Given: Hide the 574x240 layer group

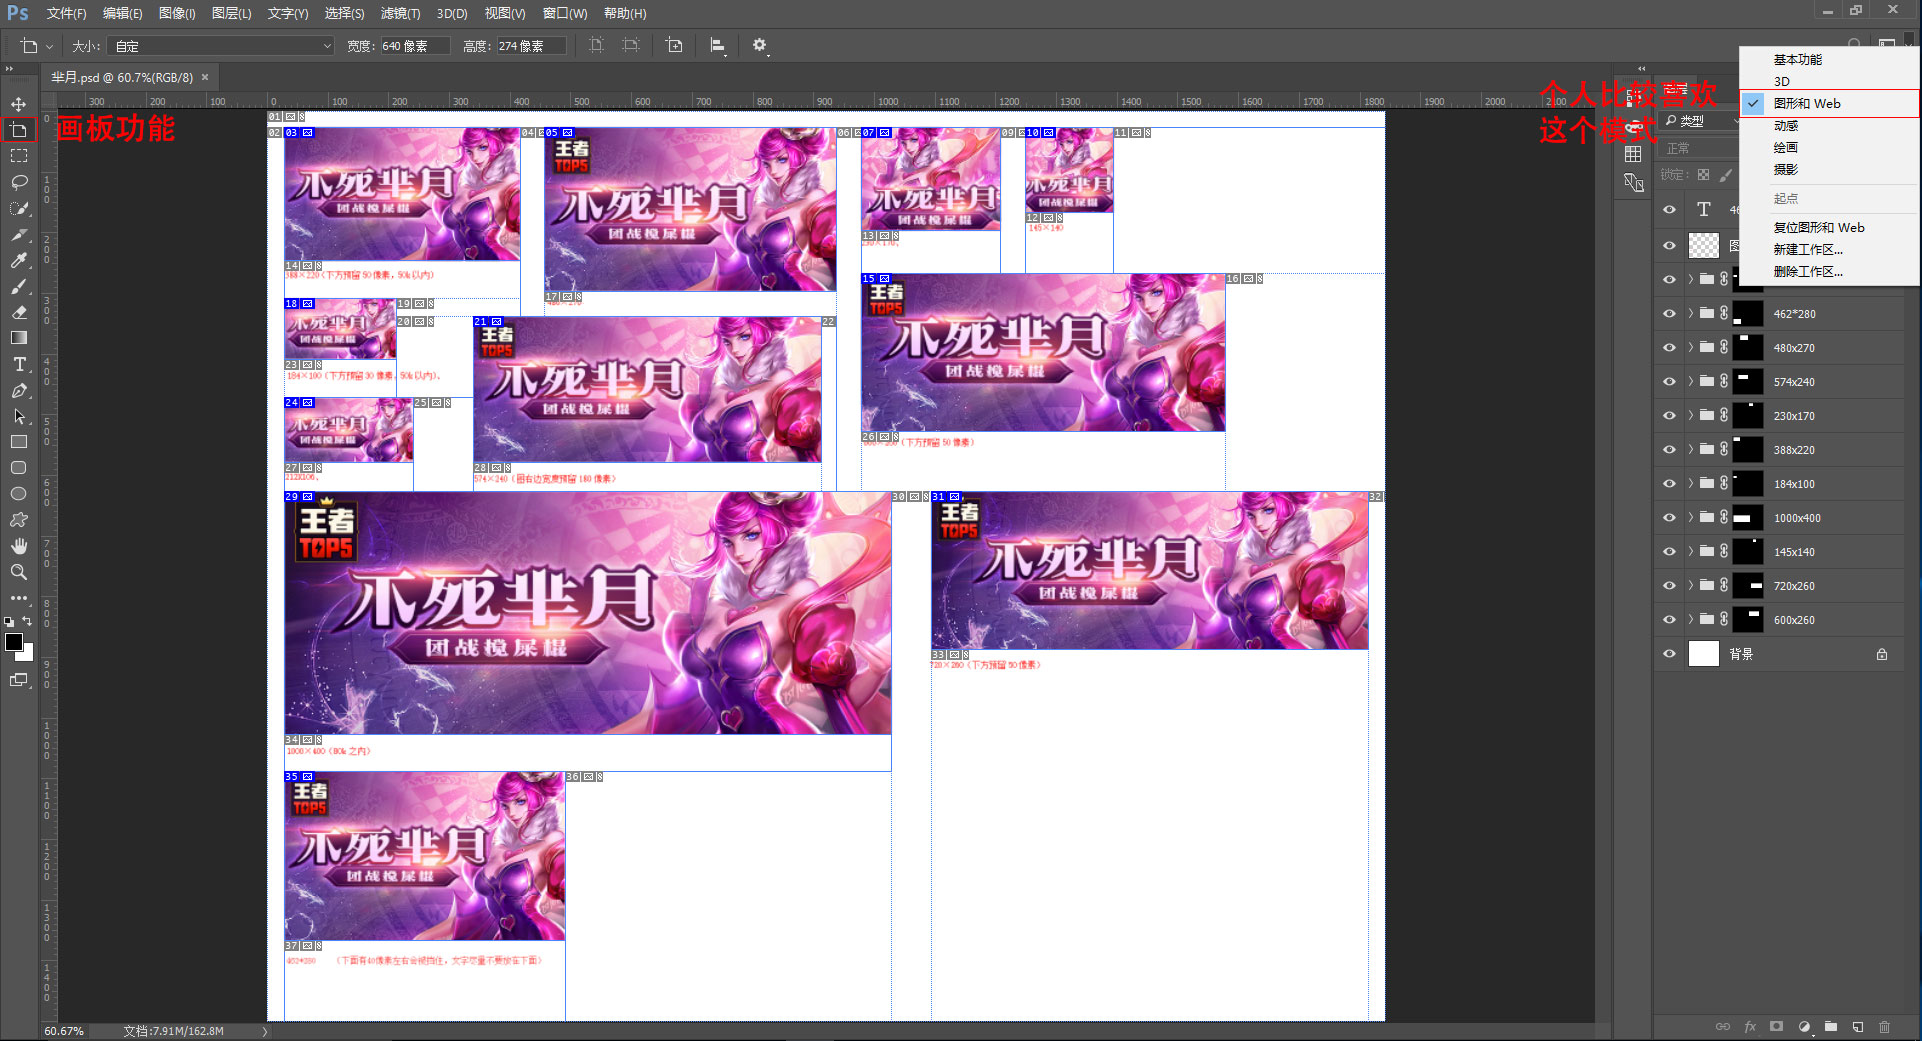Looking at the screenshot, I should [1669, 381].
